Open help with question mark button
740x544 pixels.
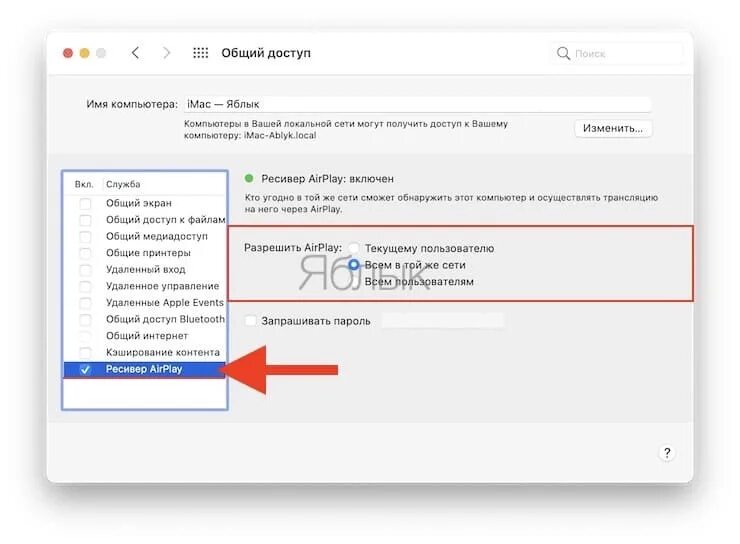tap(667, 453)
